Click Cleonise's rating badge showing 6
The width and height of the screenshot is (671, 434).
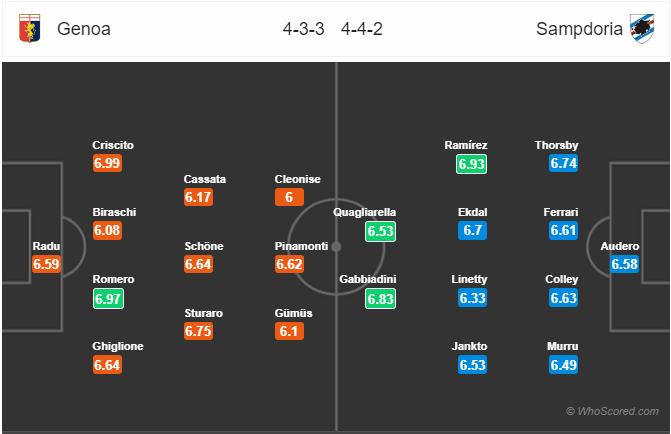click(x=289, y=197)
